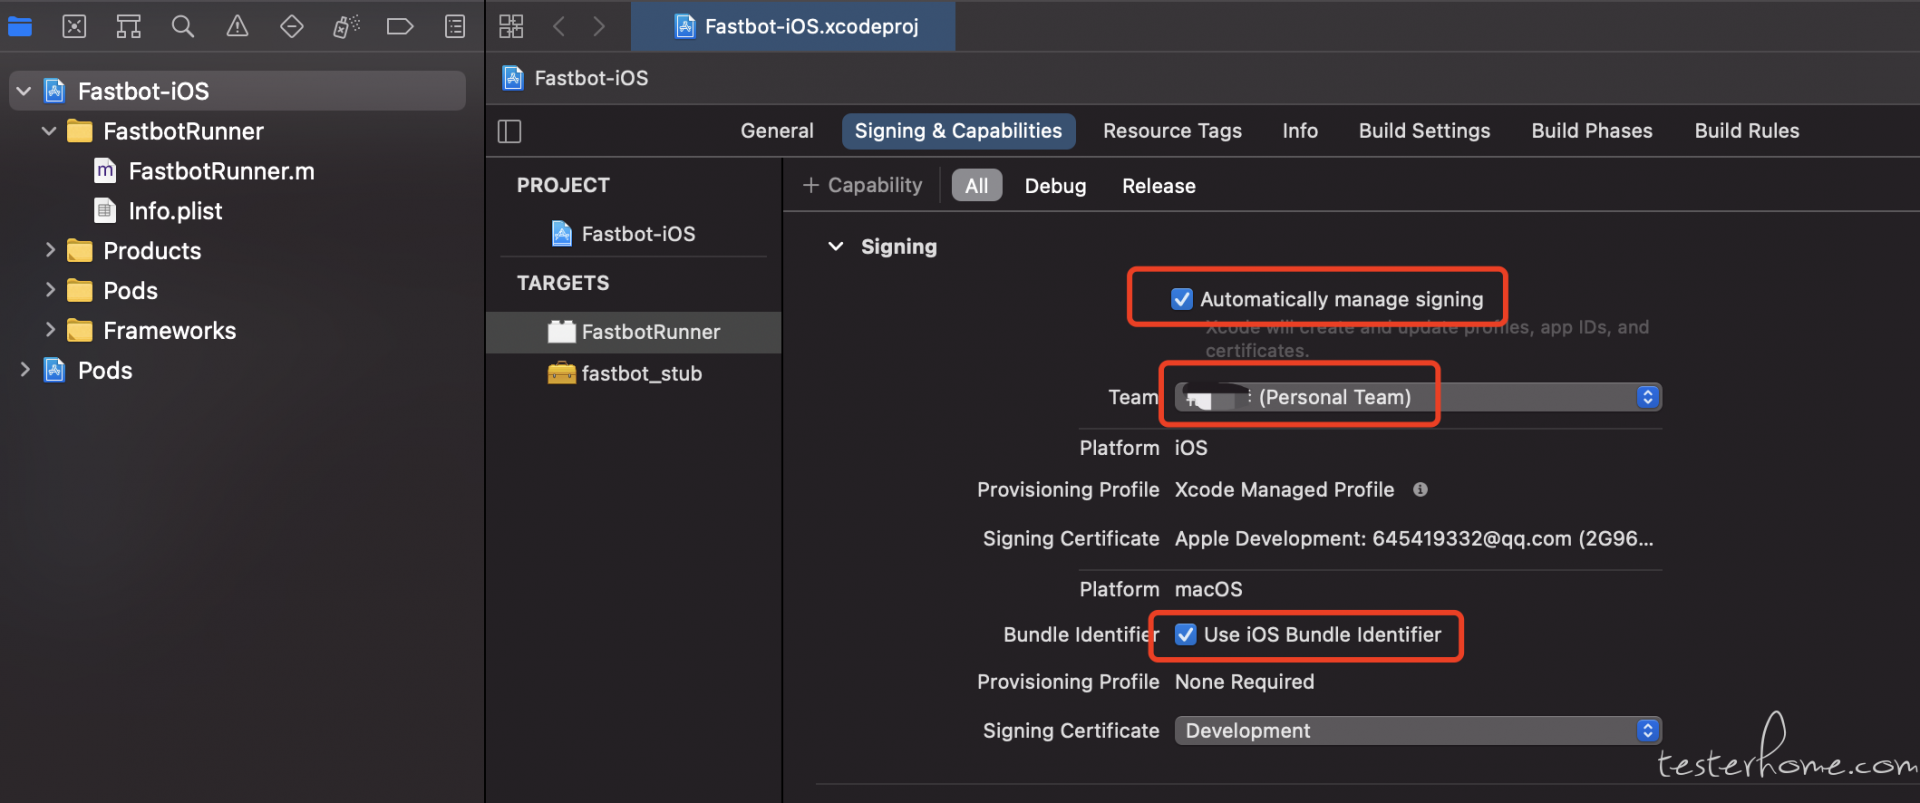
Task: Select FastbotRunner.m file in navigator
Action: [x=221, y=171]
